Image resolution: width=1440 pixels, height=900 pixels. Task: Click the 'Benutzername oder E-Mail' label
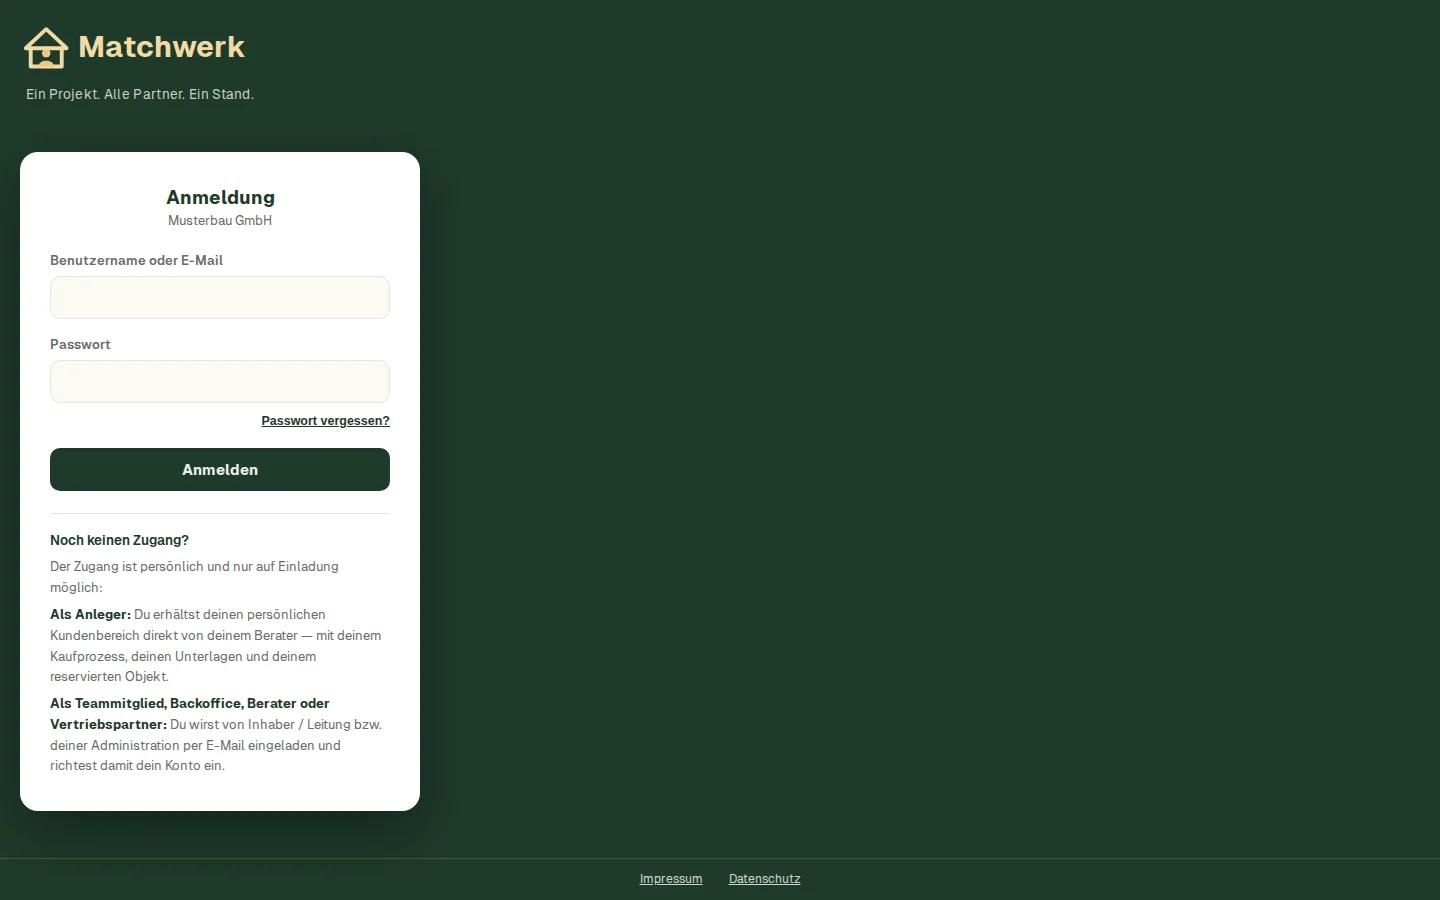(136, 260)
